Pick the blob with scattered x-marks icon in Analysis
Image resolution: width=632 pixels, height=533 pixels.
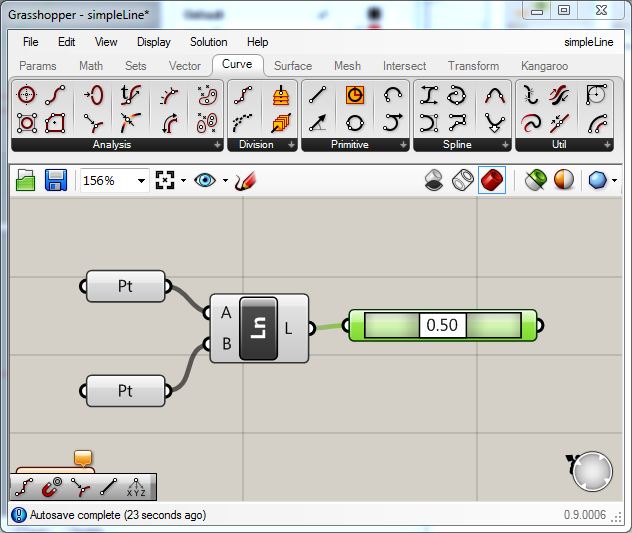[x=207, y=95]
